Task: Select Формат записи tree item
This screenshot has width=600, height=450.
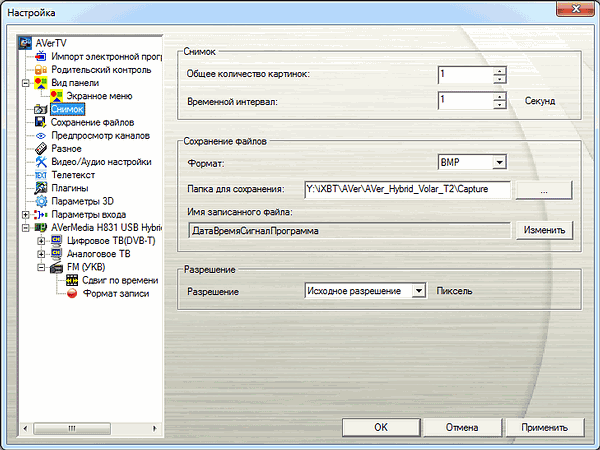Action: (116, 293)
